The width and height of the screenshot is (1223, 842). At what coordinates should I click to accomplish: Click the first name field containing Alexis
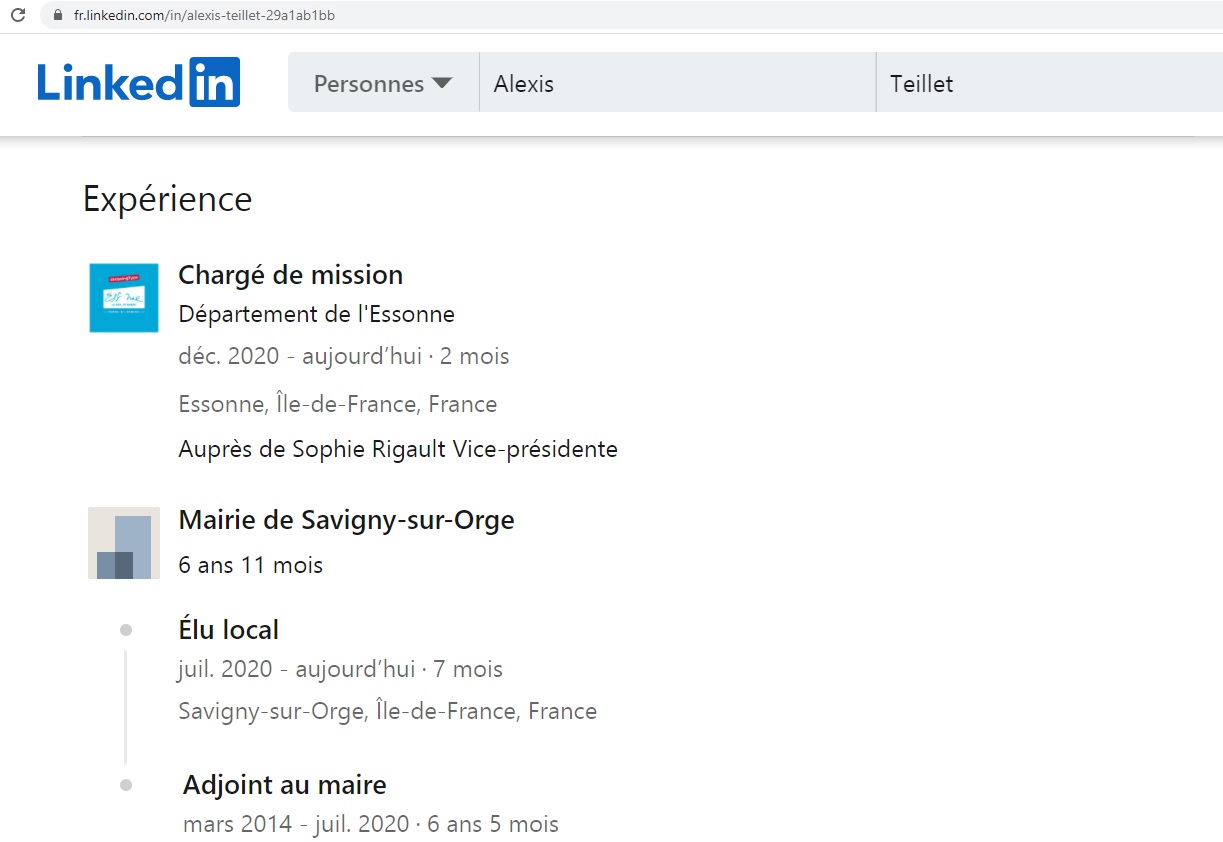pyautogui.click(x=677, y=84)
